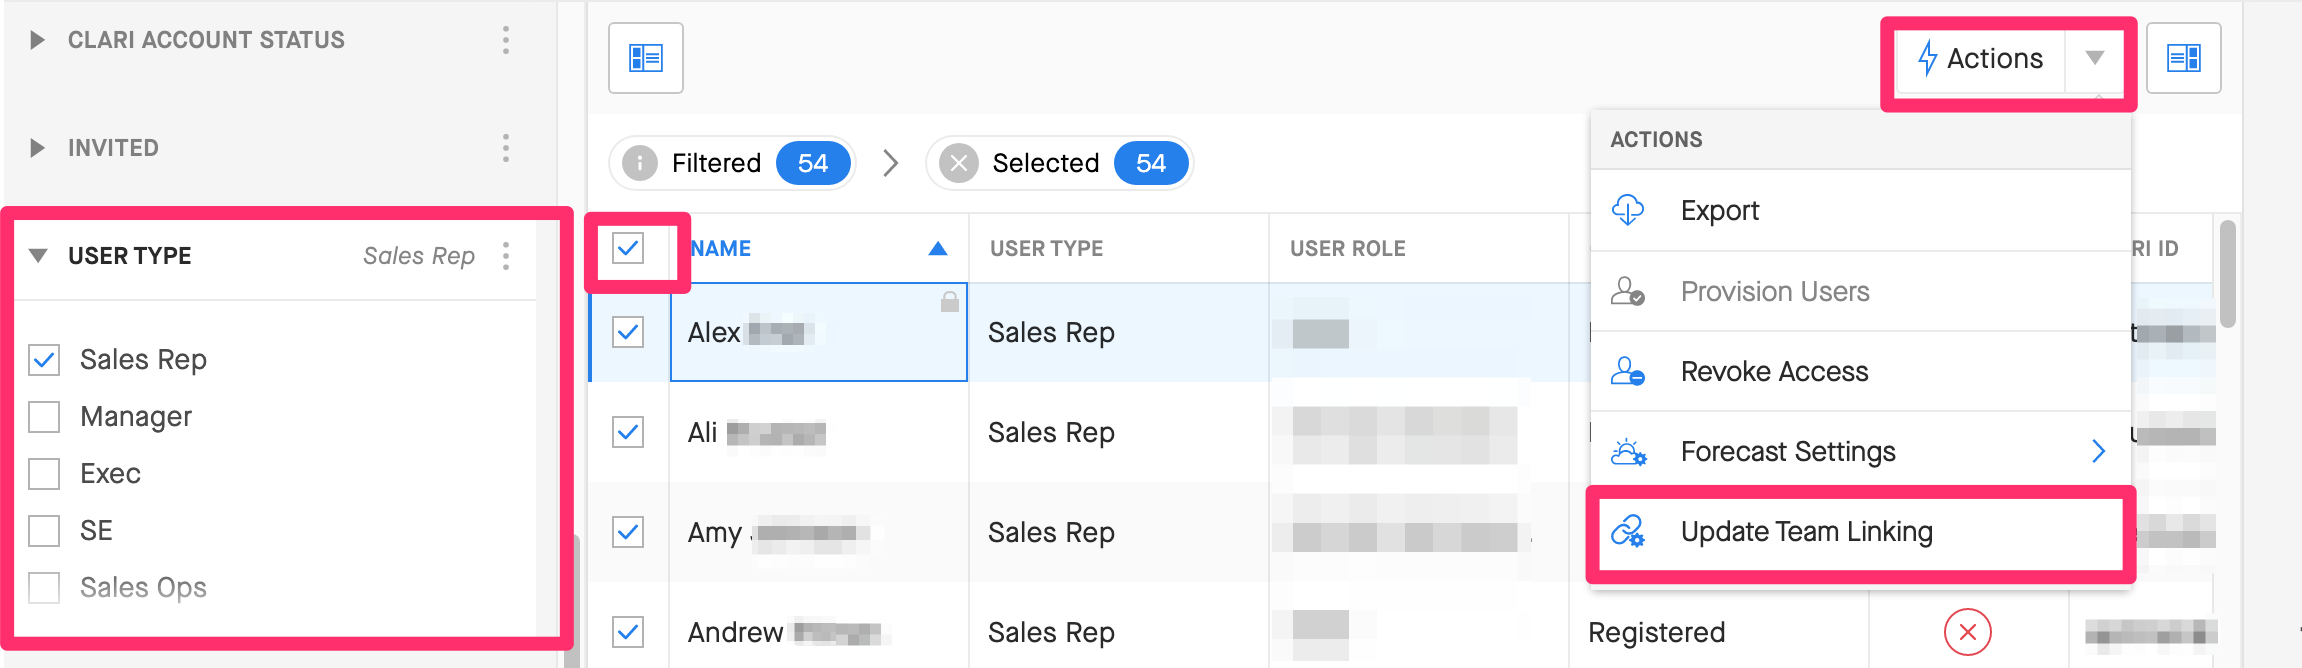2302x668 pixels.
Task: Check the Manager filter checkbox
Action: [x=44, y=417]
